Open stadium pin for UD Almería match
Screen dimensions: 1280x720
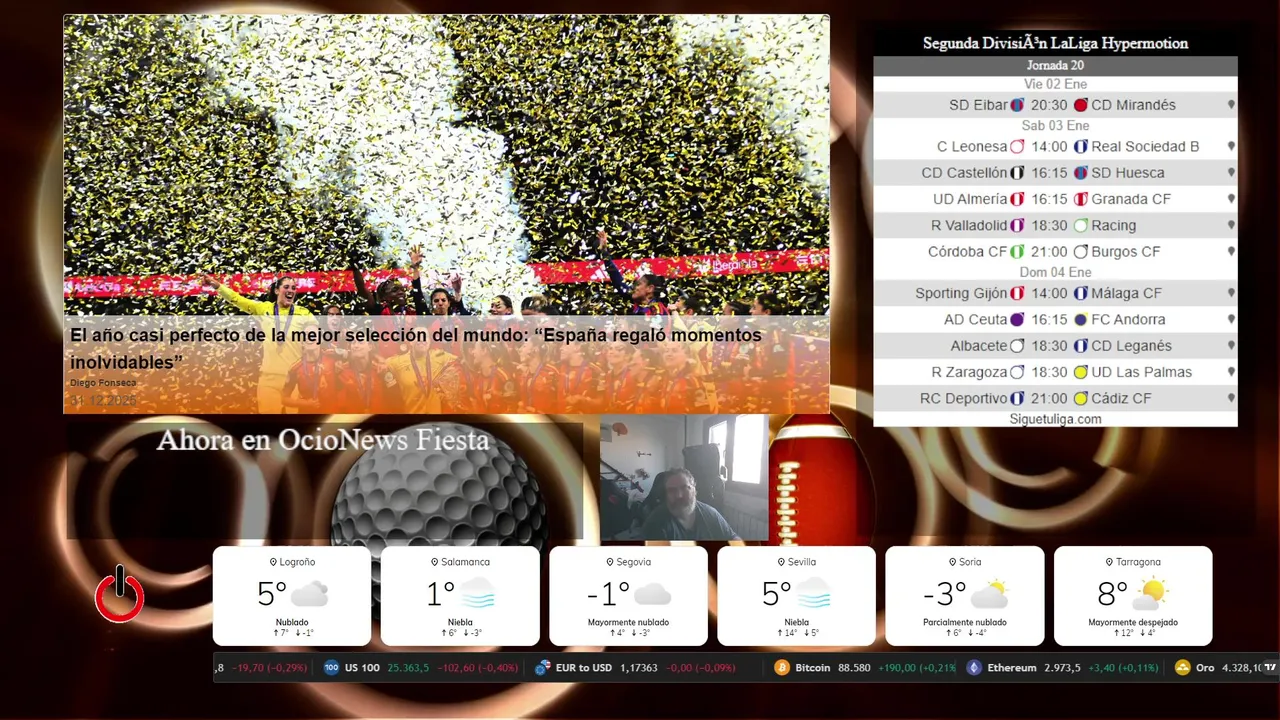click(x=1231, y=199)
